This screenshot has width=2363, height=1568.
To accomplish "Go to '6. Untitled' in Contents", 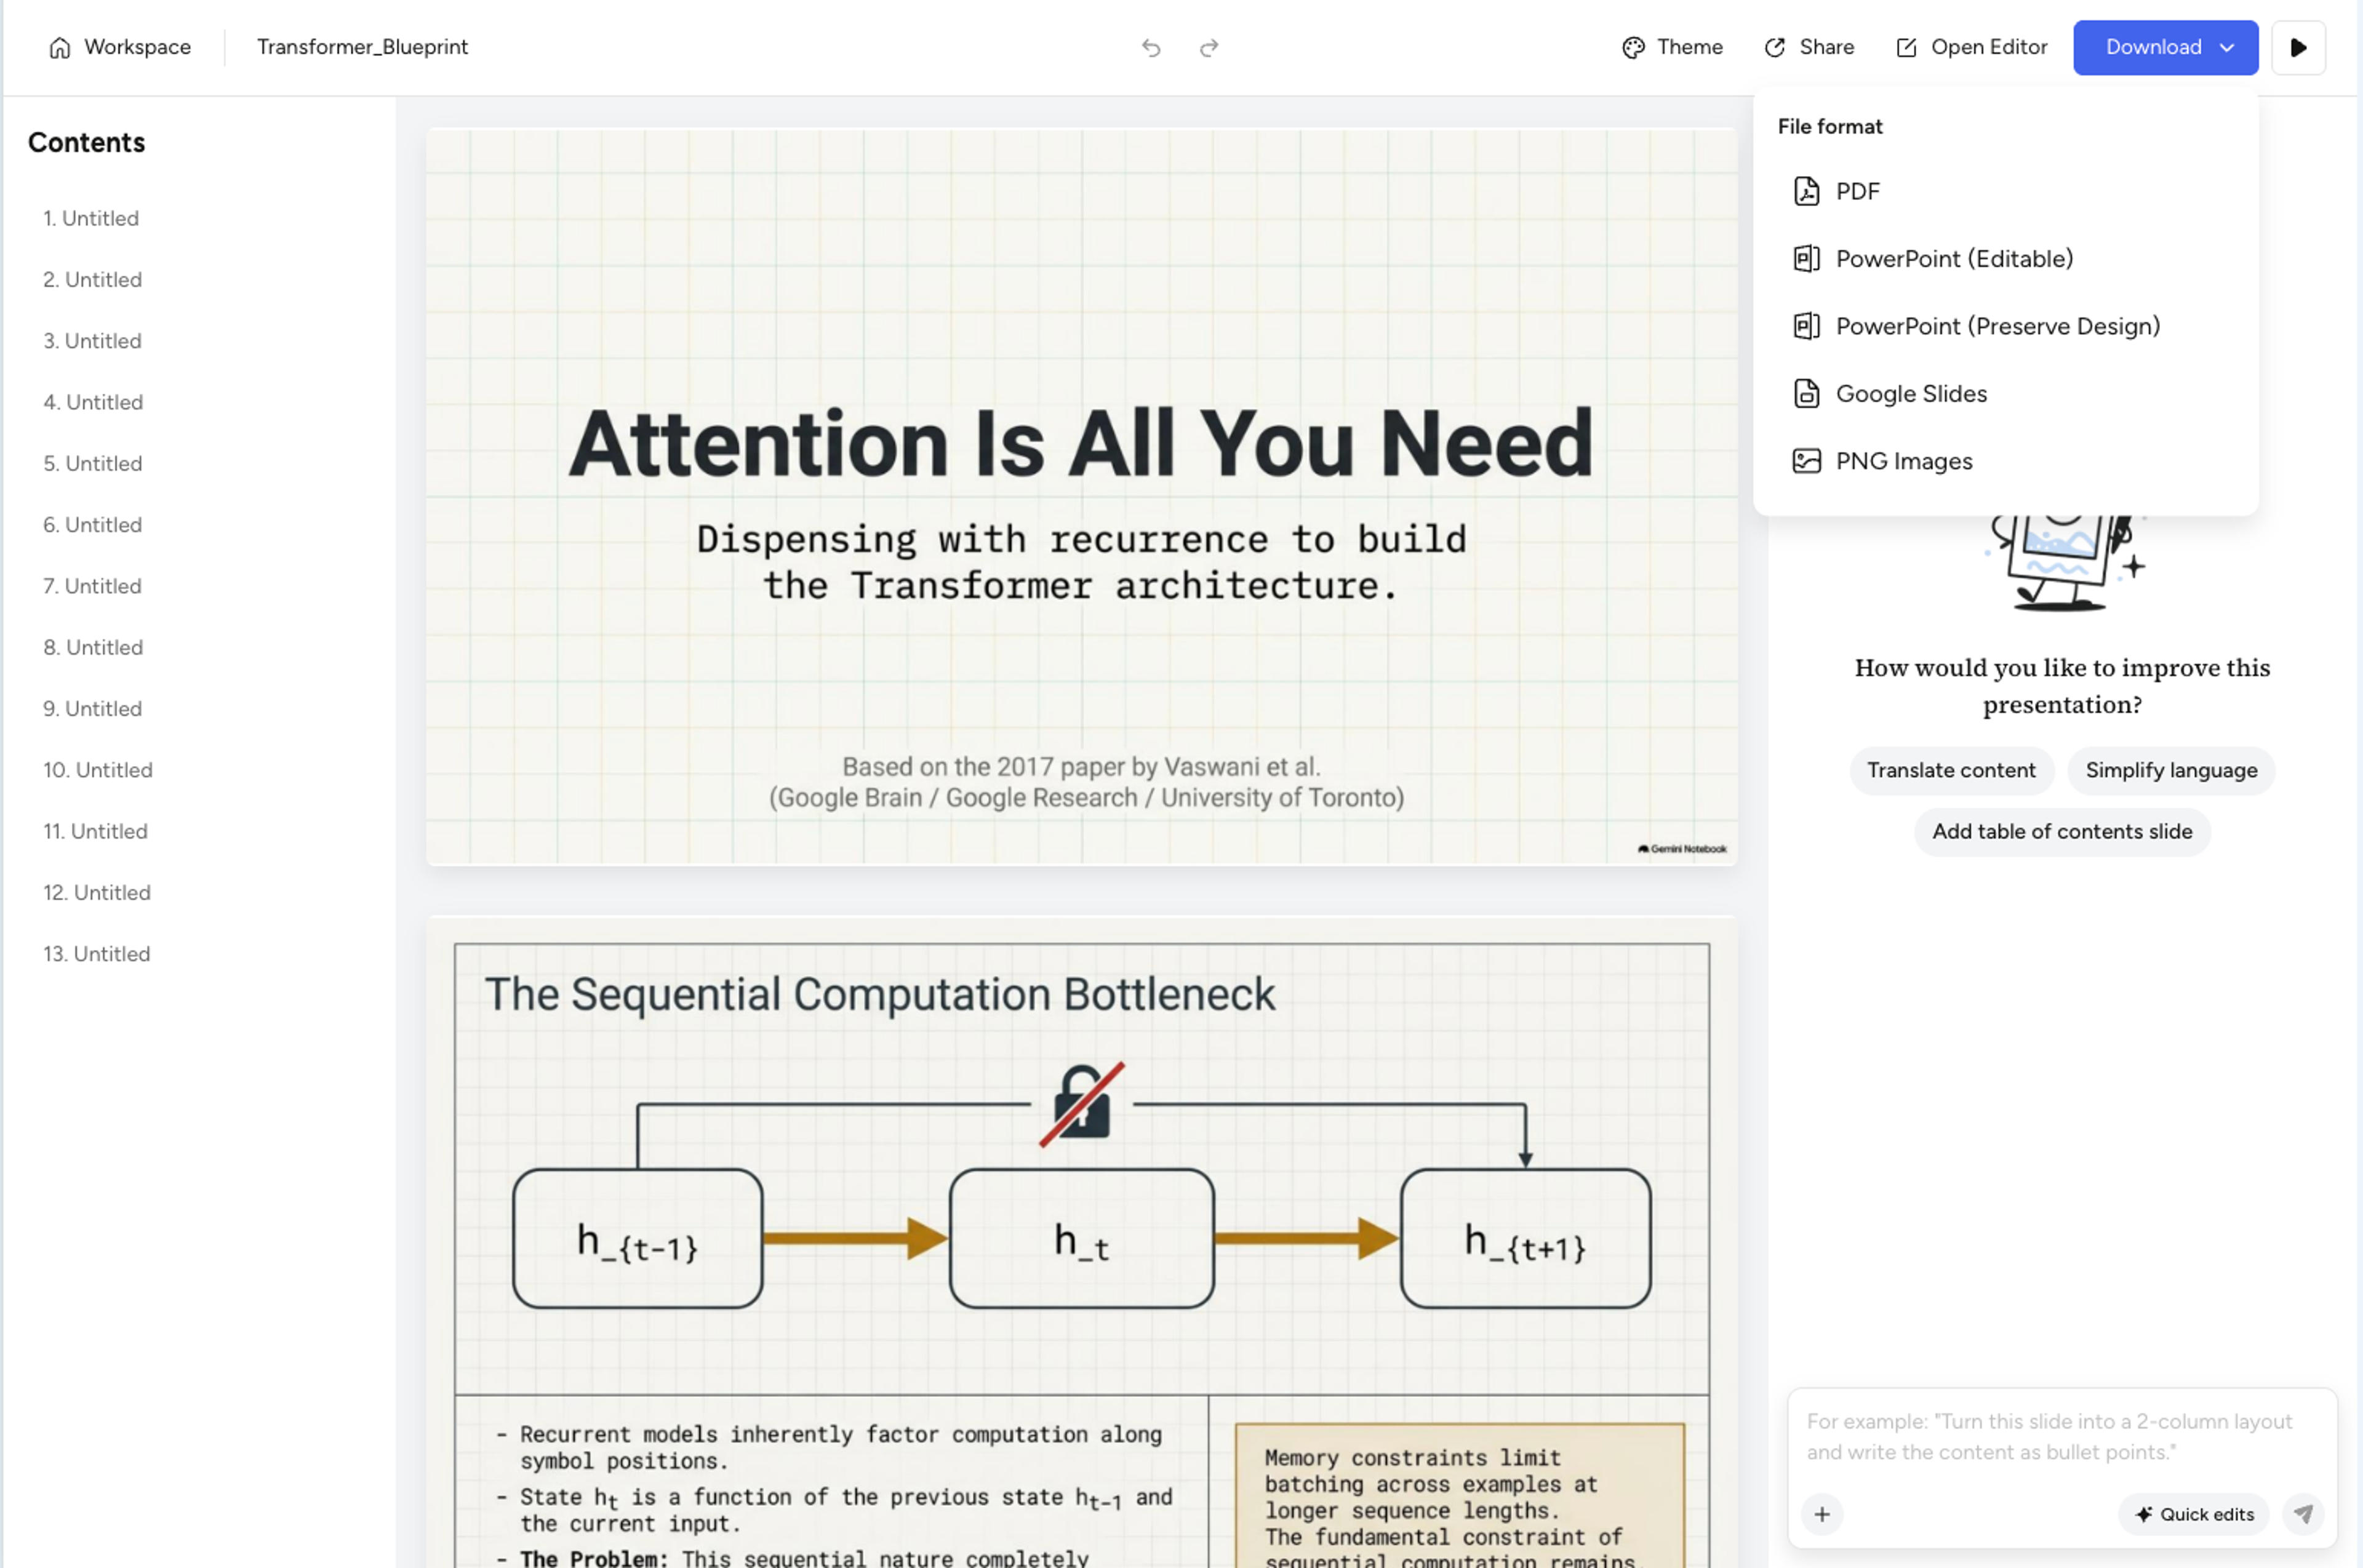I will [92, 525].
